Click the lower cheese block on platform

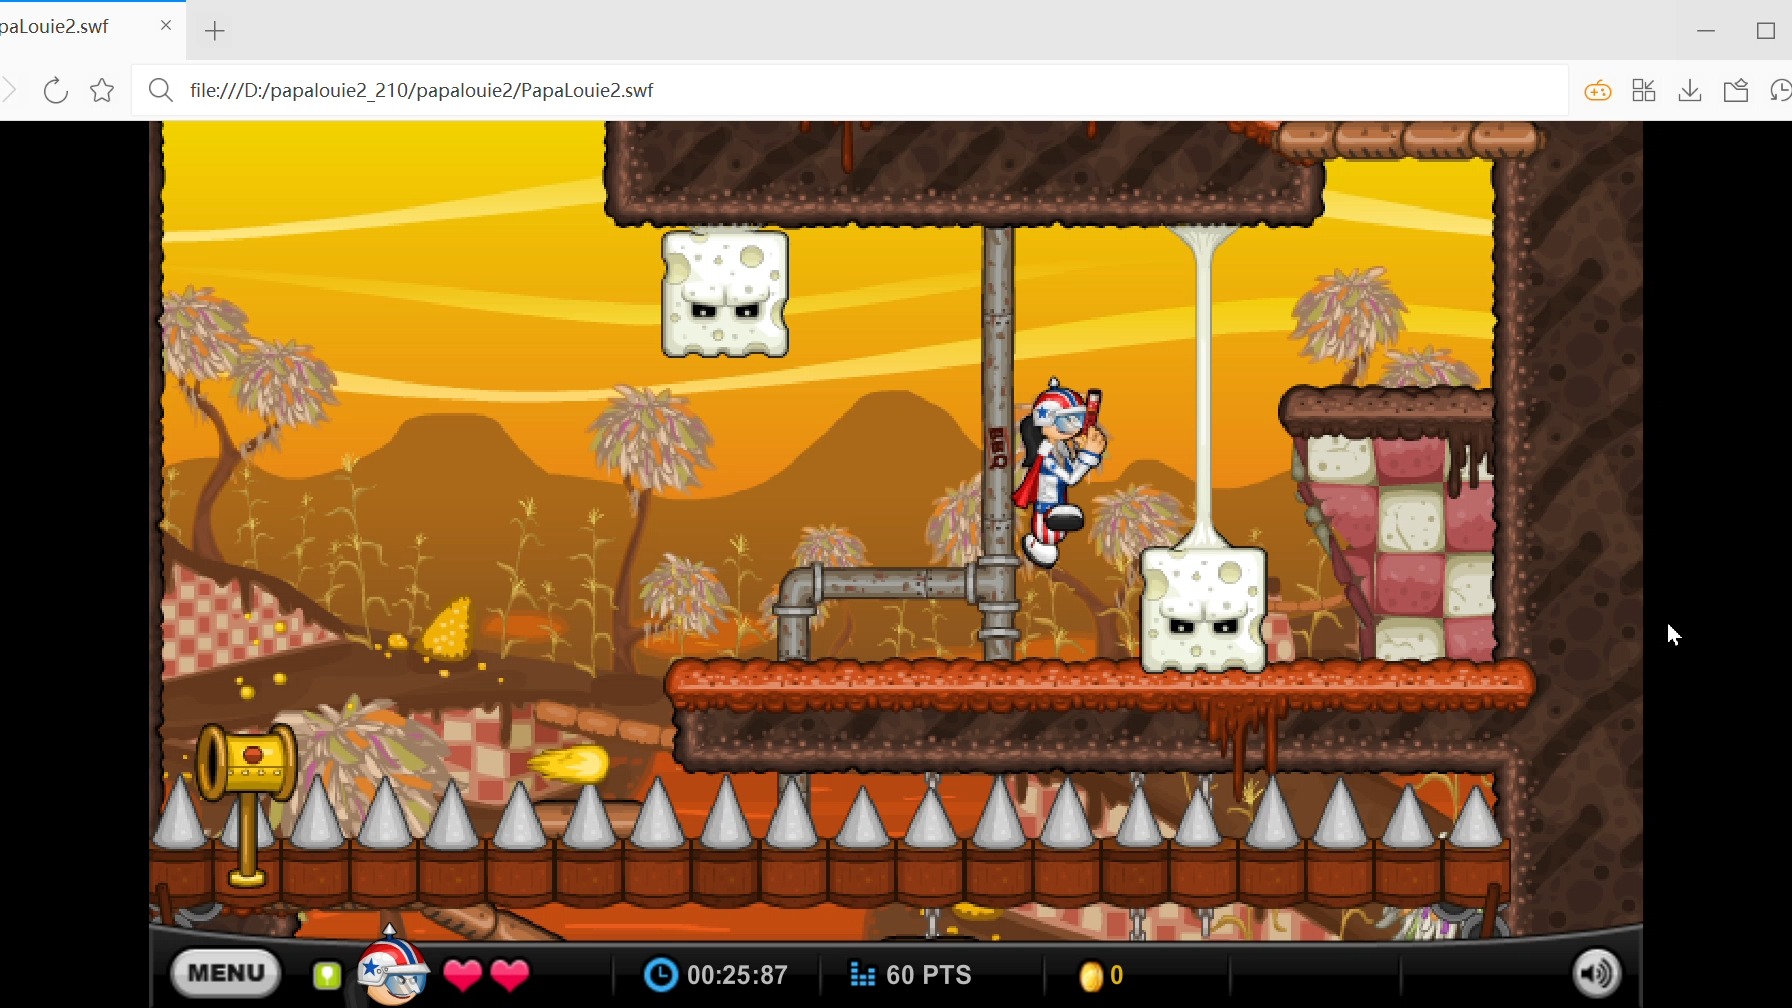(1204, 609)
